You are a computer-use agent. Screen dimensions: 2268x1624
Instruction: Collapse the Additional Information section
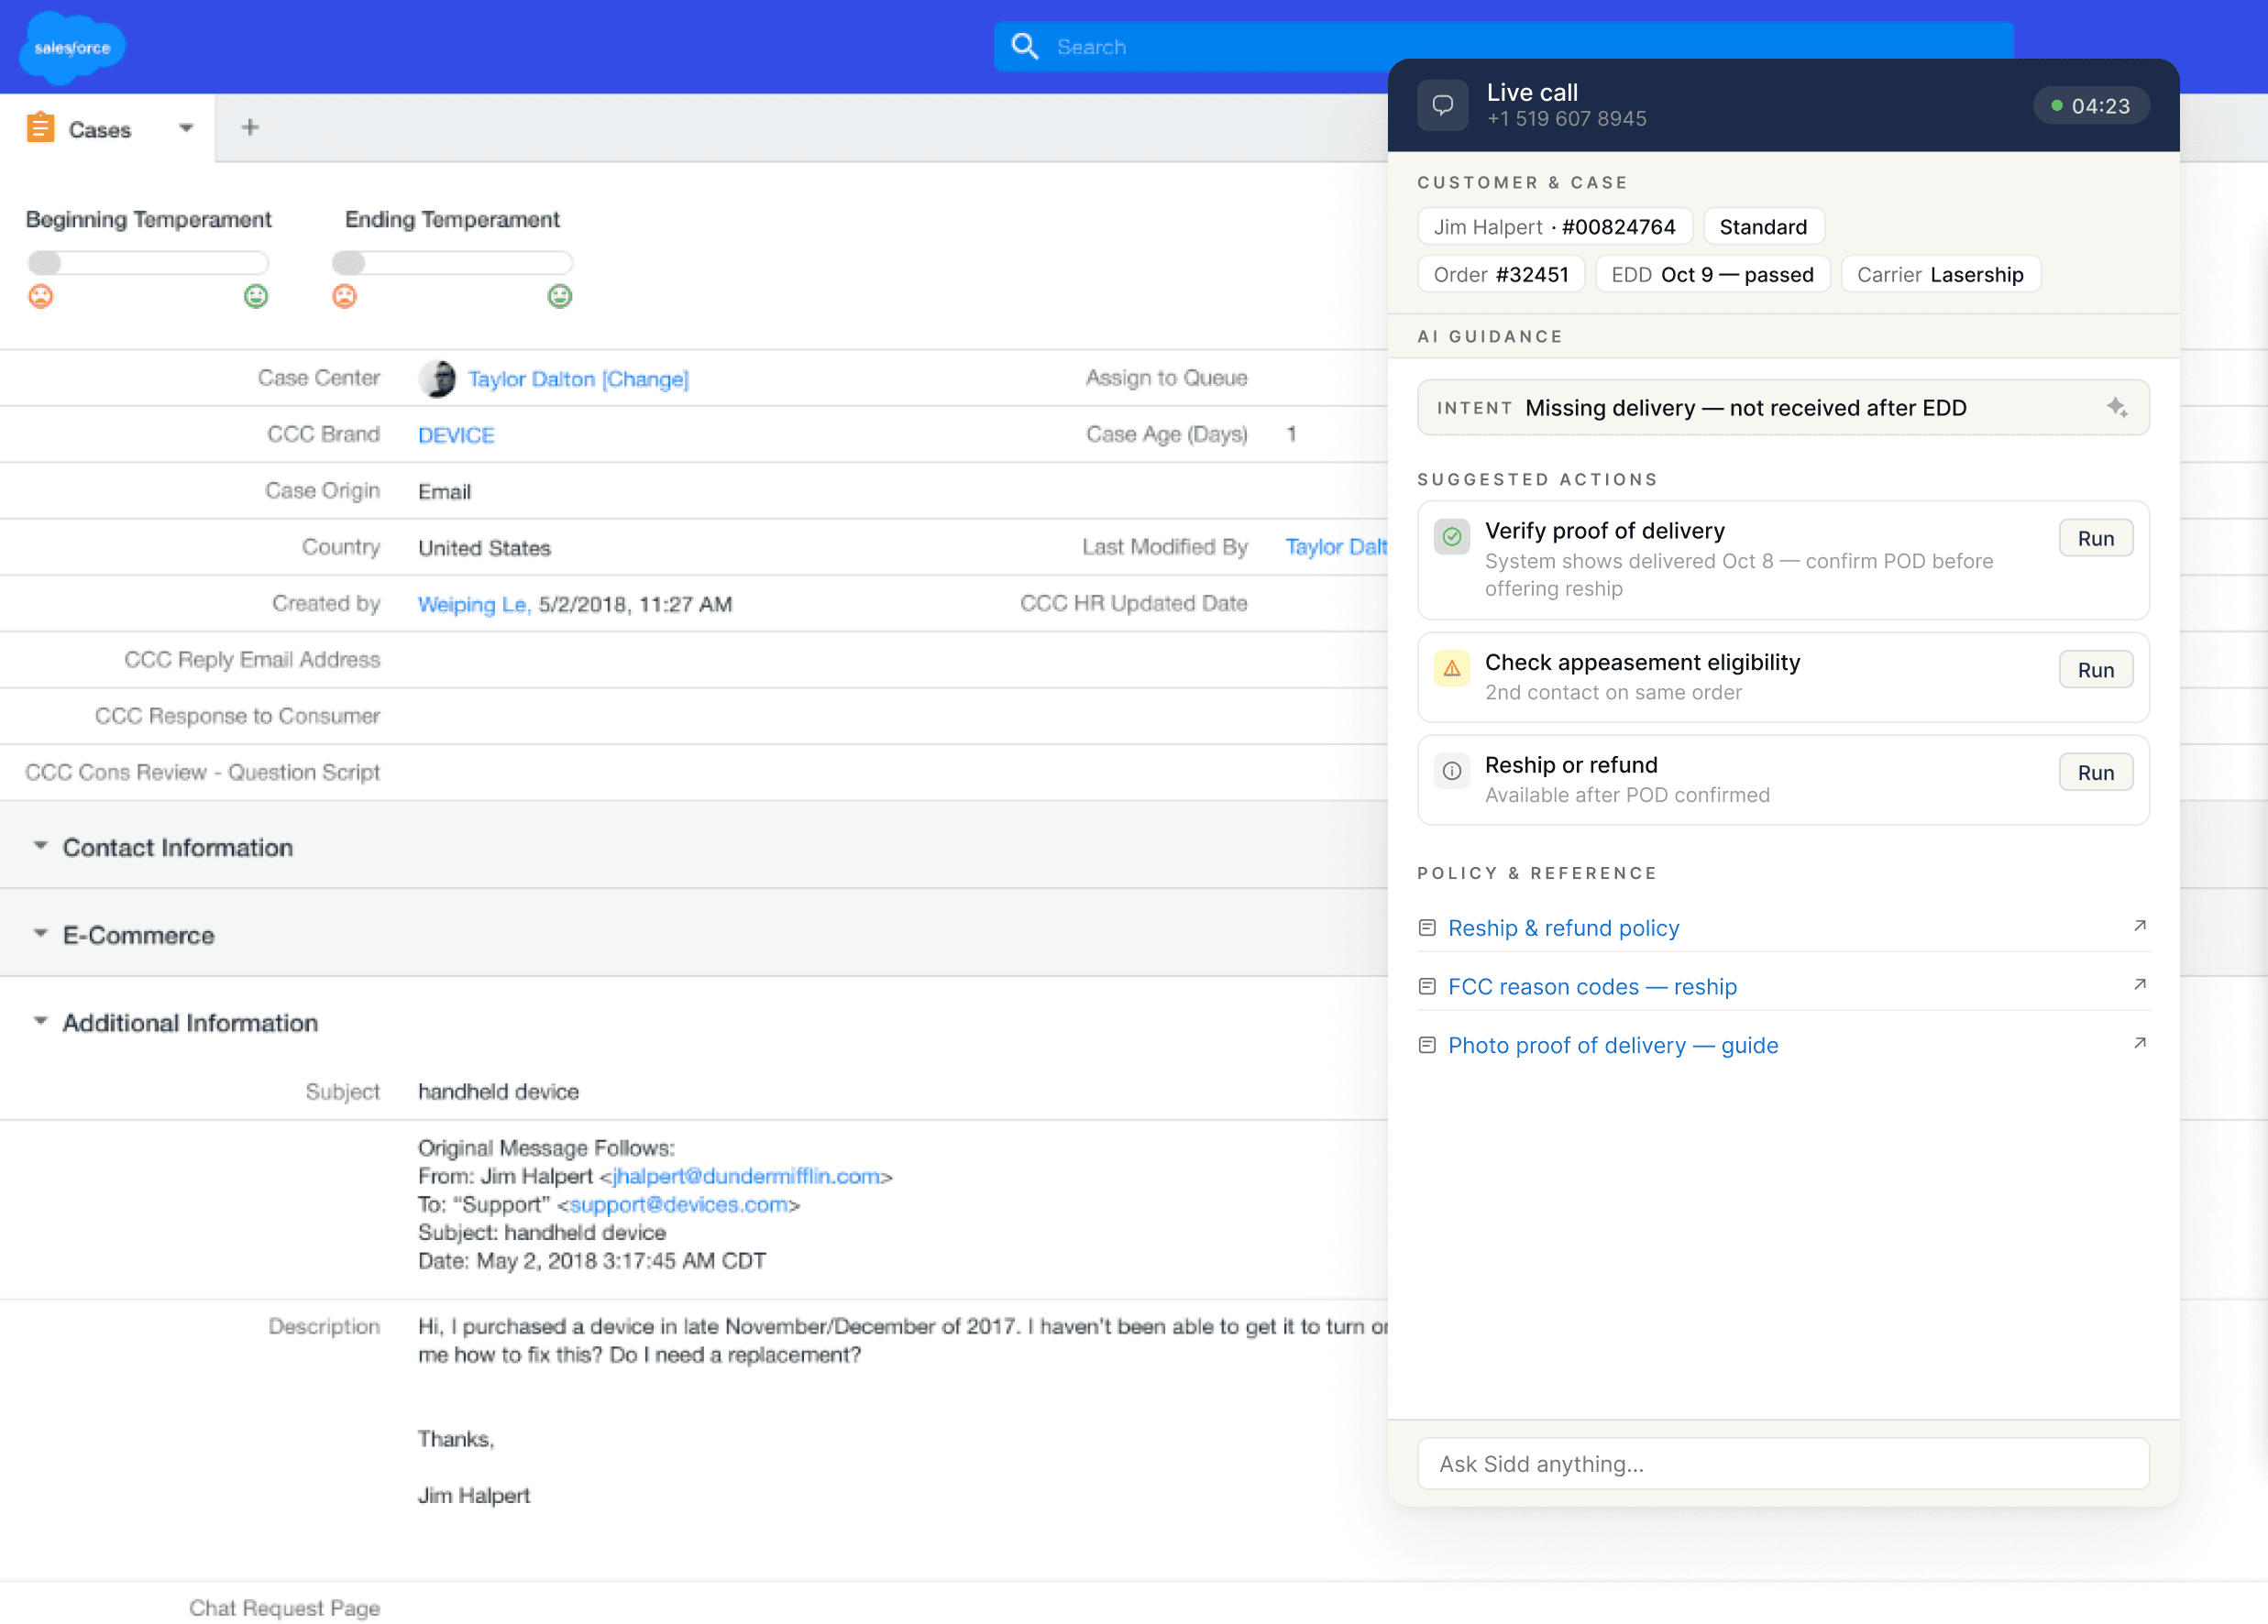40,1022
